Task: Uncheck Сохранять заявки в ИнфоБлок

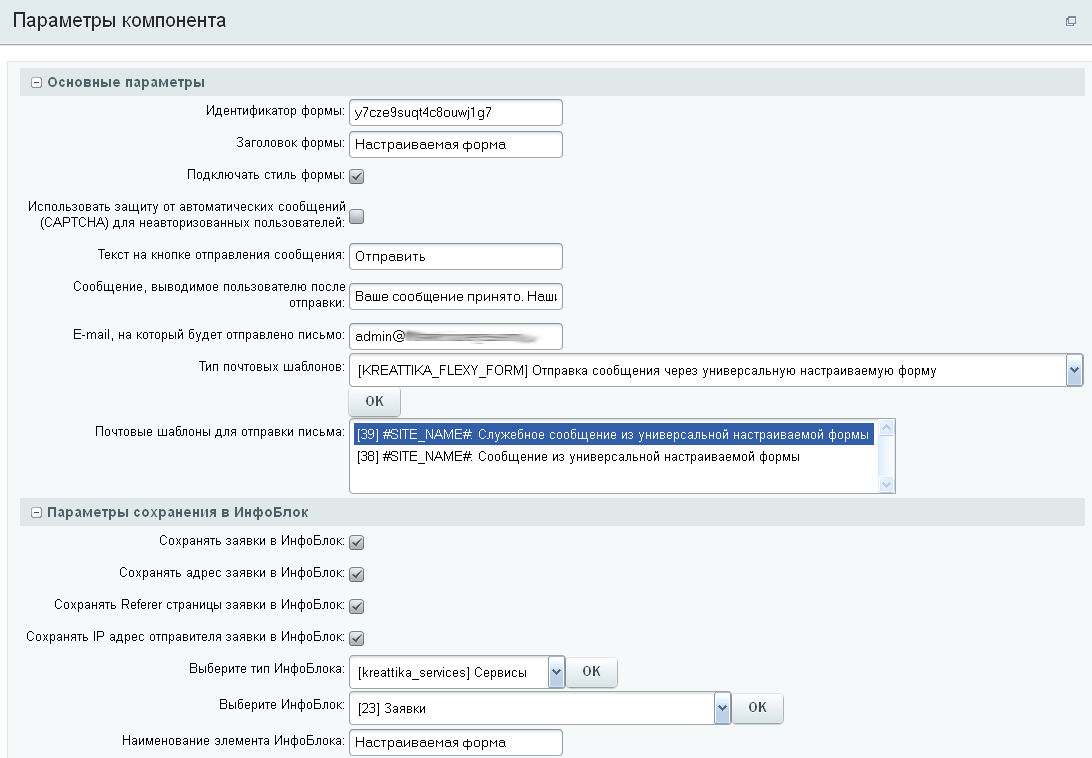Action: 356,542
